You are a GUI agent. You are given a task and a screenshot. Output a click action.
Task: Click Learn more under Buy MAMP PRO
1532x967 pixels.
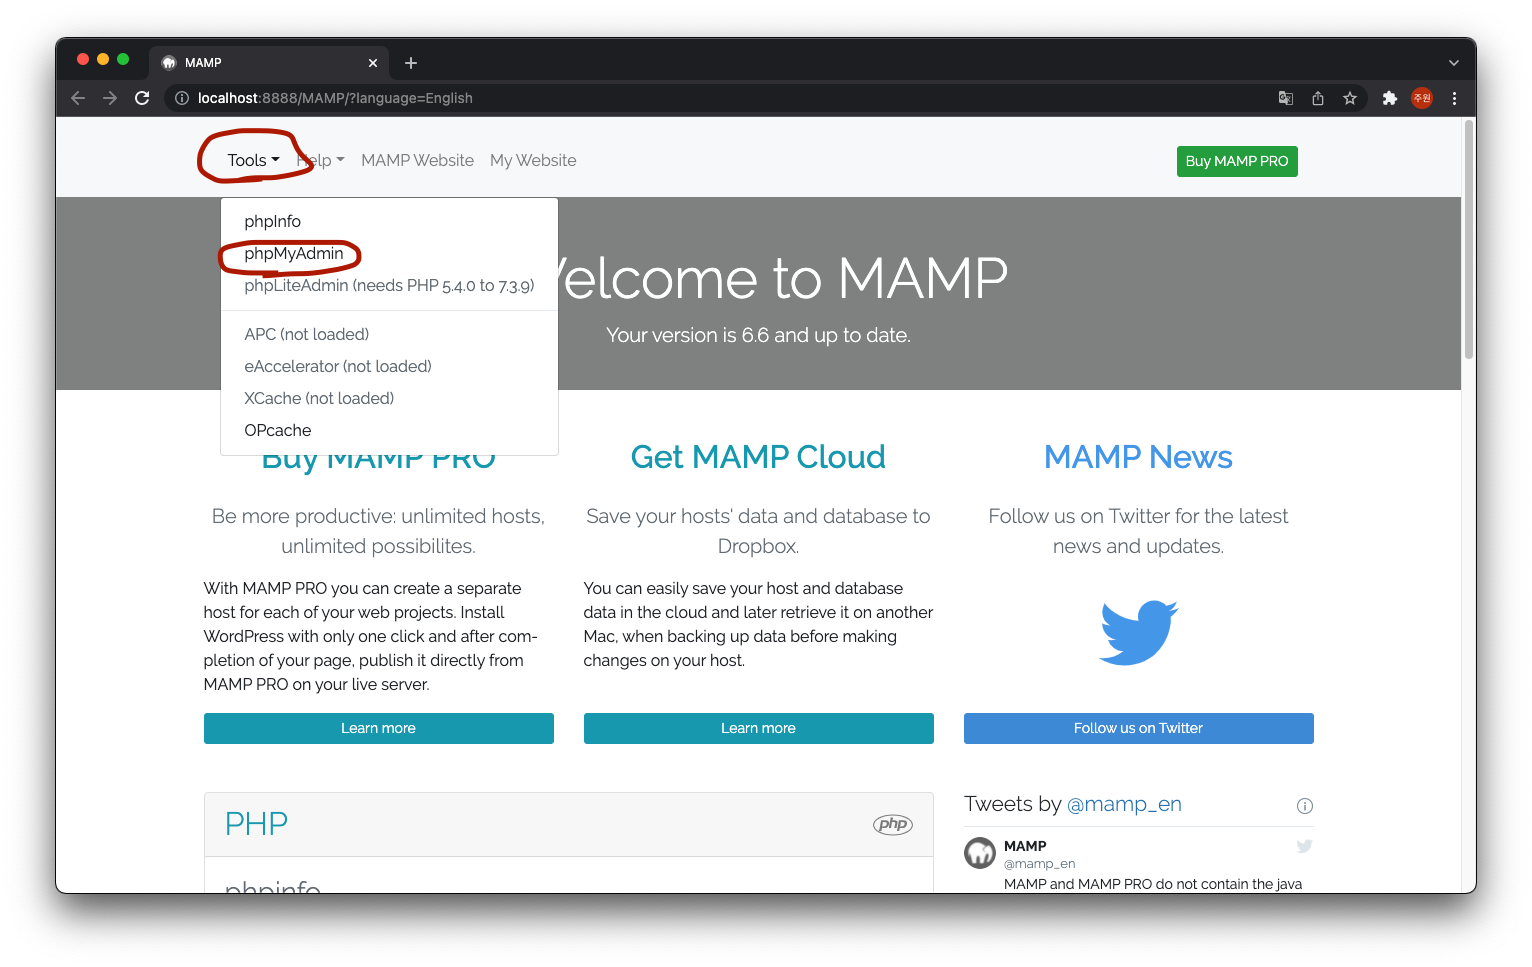378,728
